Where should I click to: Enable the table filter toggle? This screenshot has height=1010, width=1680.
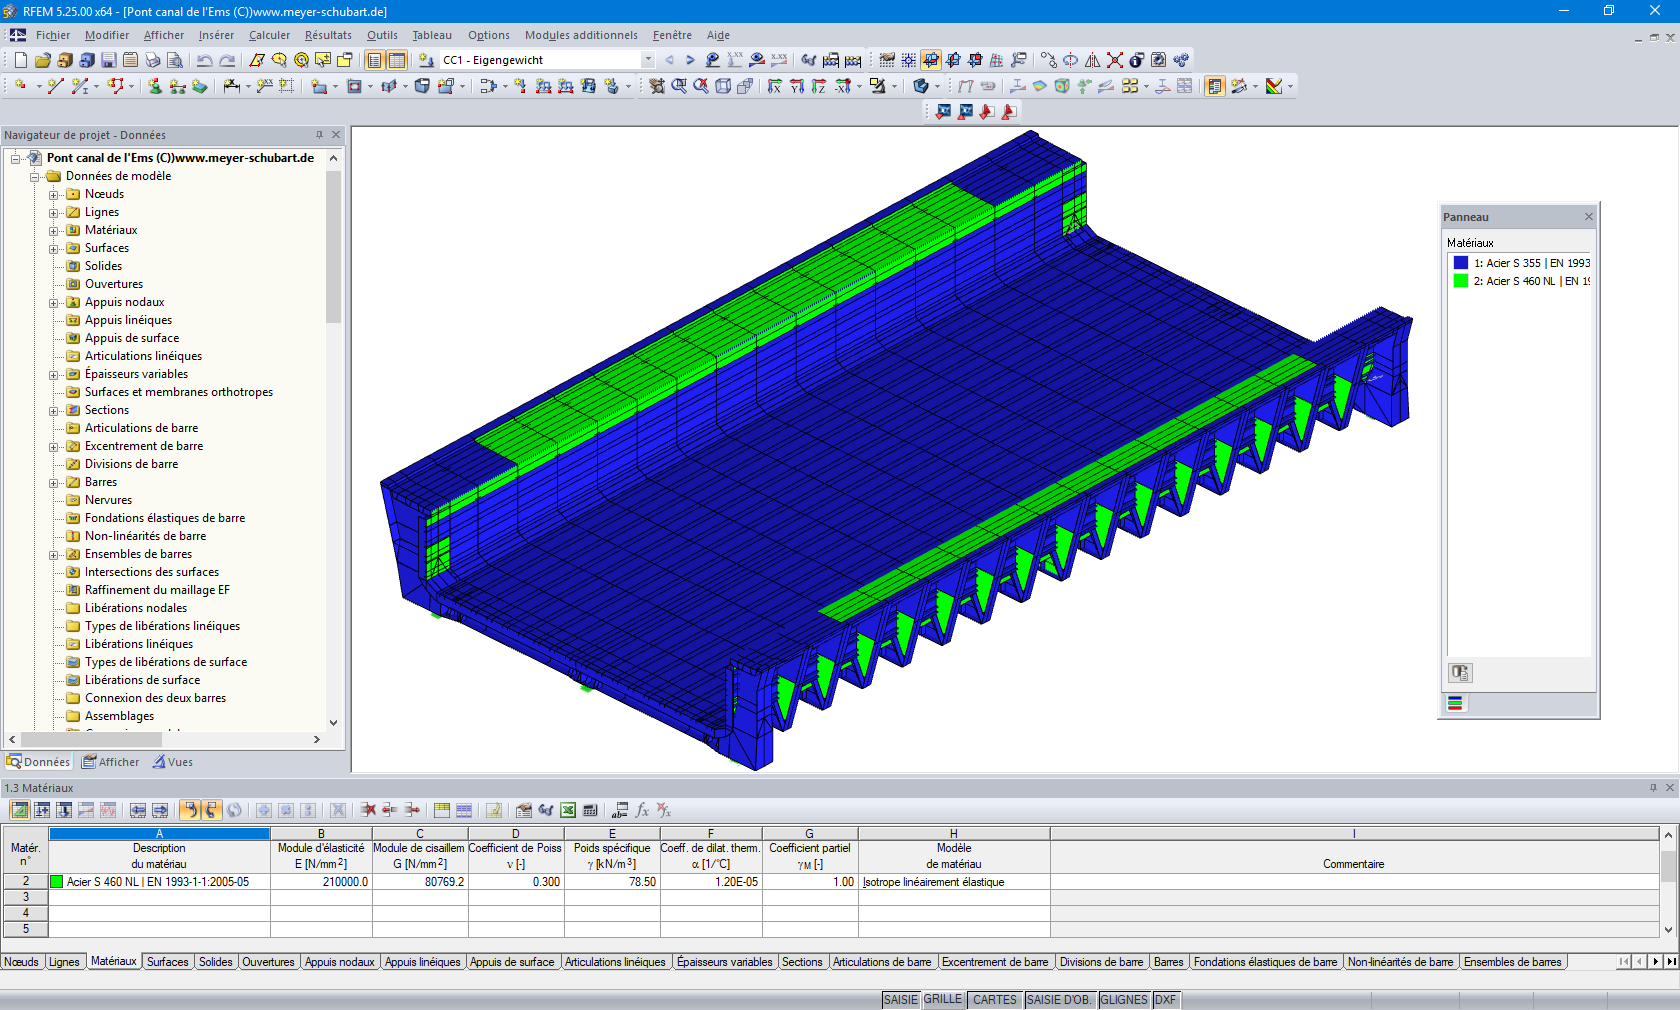[x=492, y=810]
